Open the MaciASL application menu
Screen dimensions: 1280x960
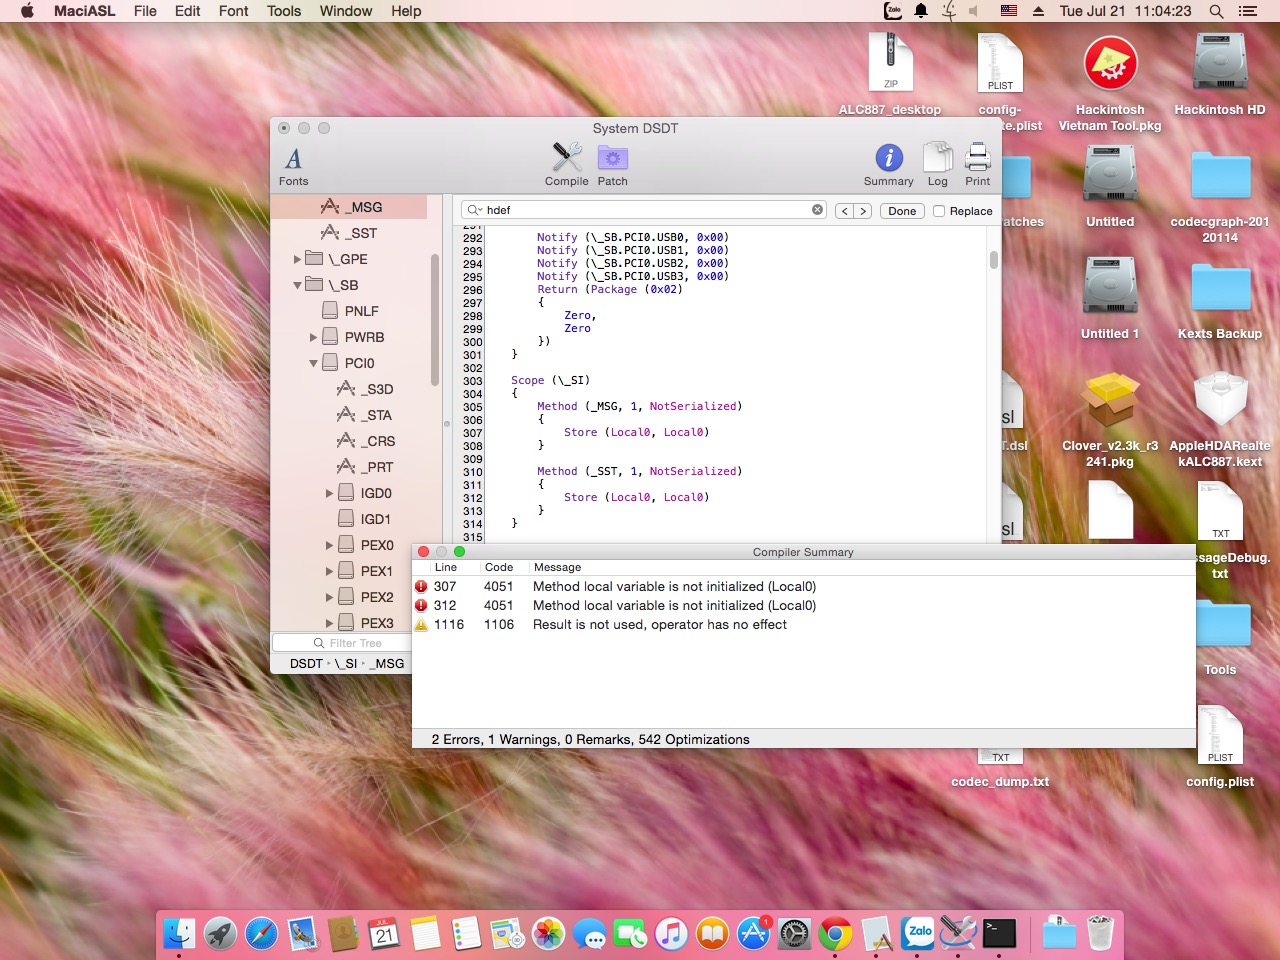tap(84, 11)
